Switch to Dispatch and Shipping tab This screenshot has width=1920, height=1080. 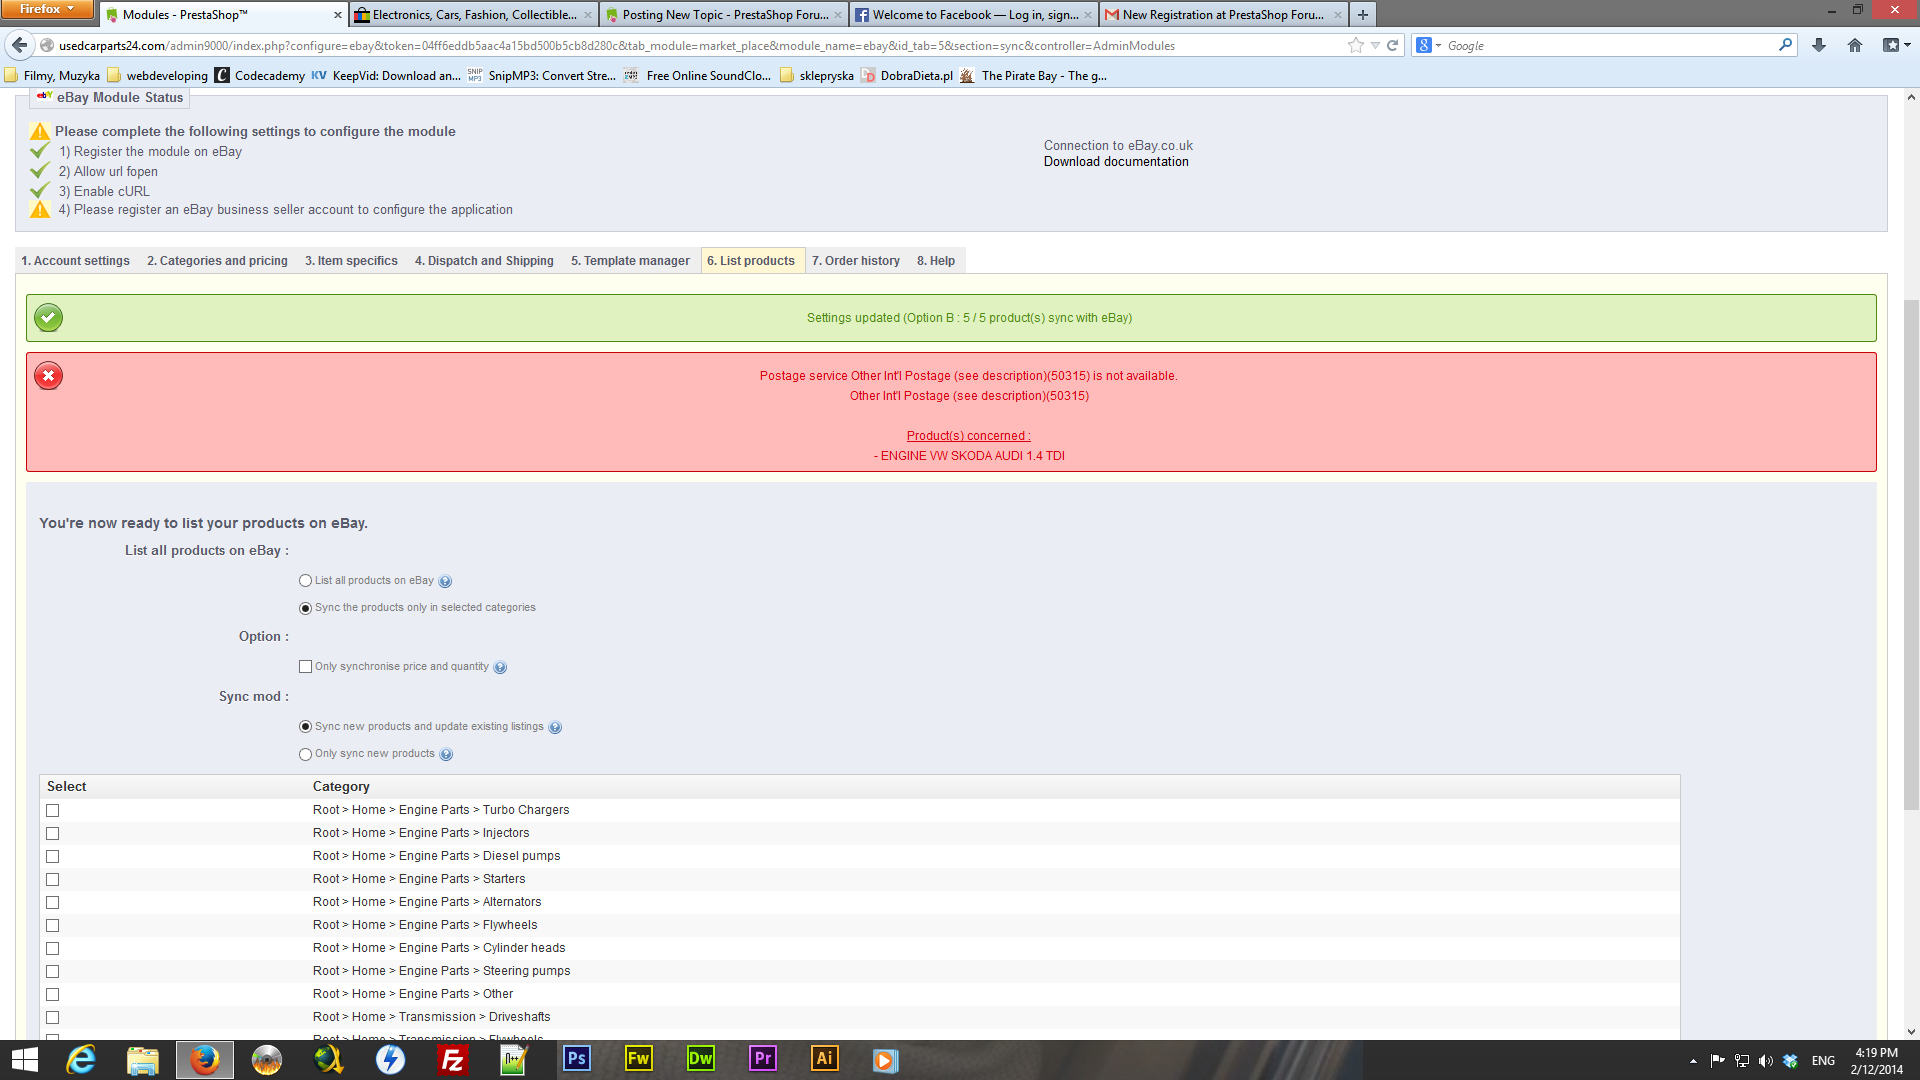pos(484,261)
